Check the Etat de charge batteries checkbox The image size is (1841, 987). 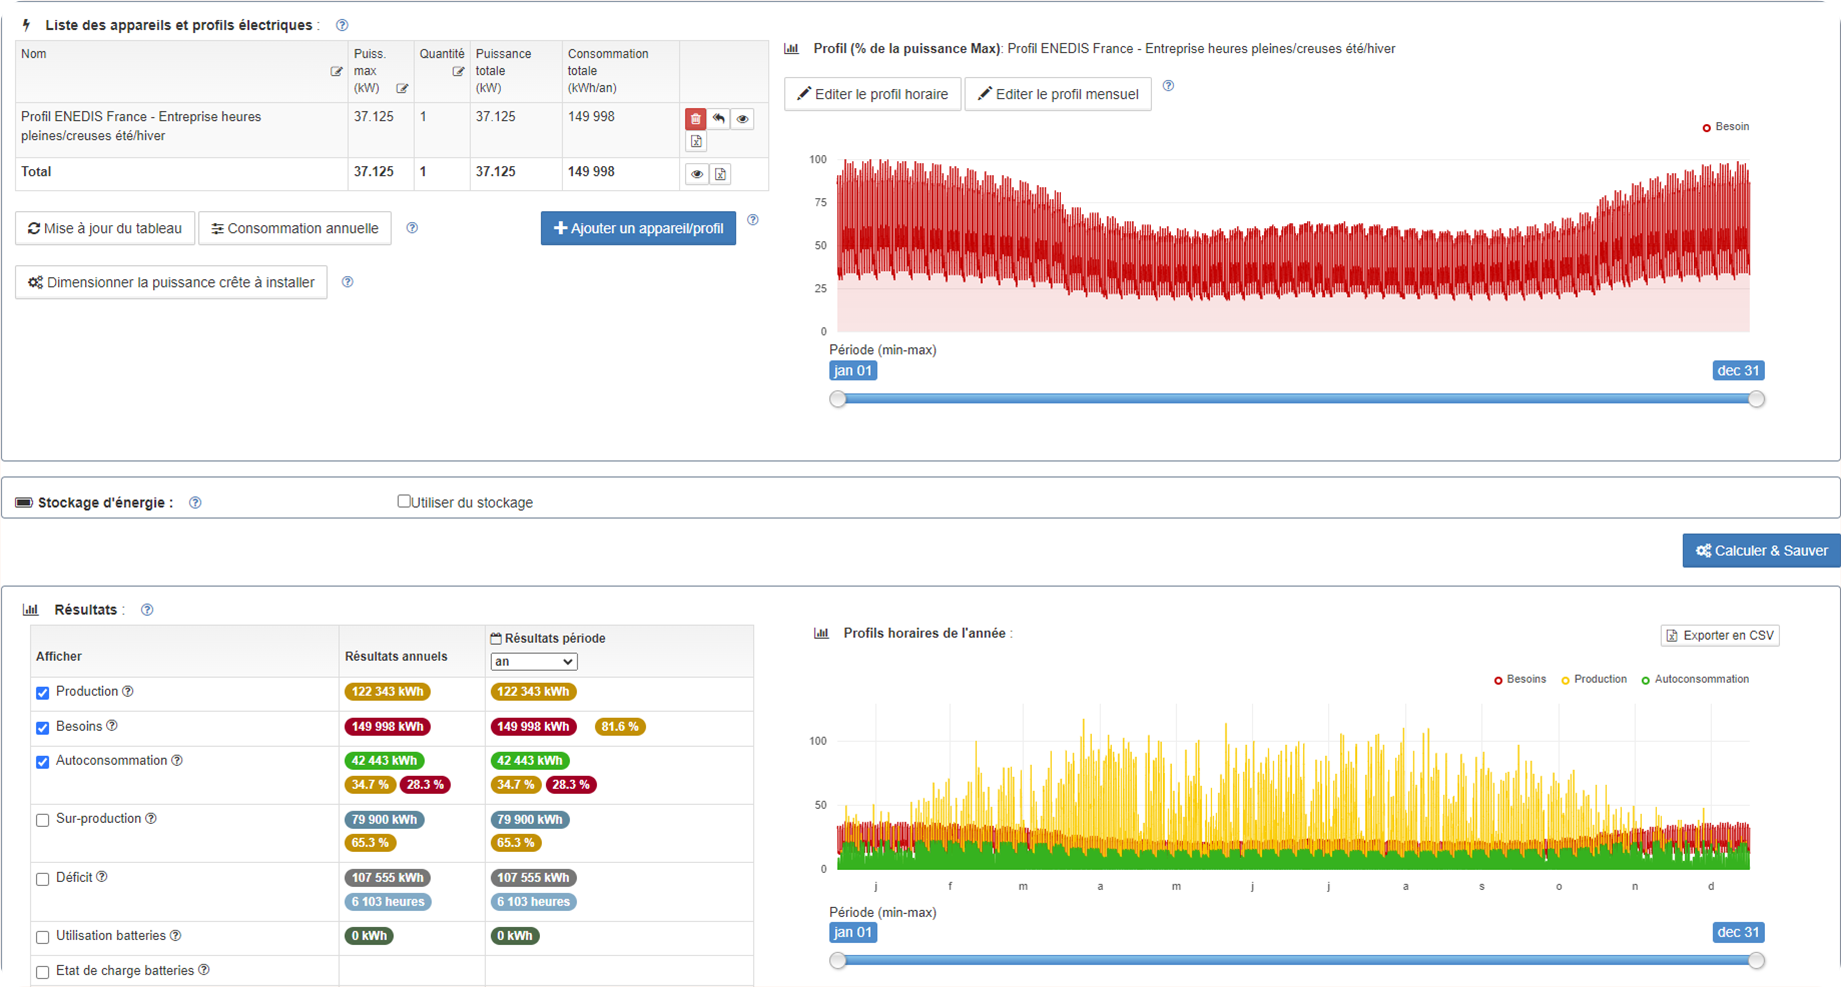[43, 972]
